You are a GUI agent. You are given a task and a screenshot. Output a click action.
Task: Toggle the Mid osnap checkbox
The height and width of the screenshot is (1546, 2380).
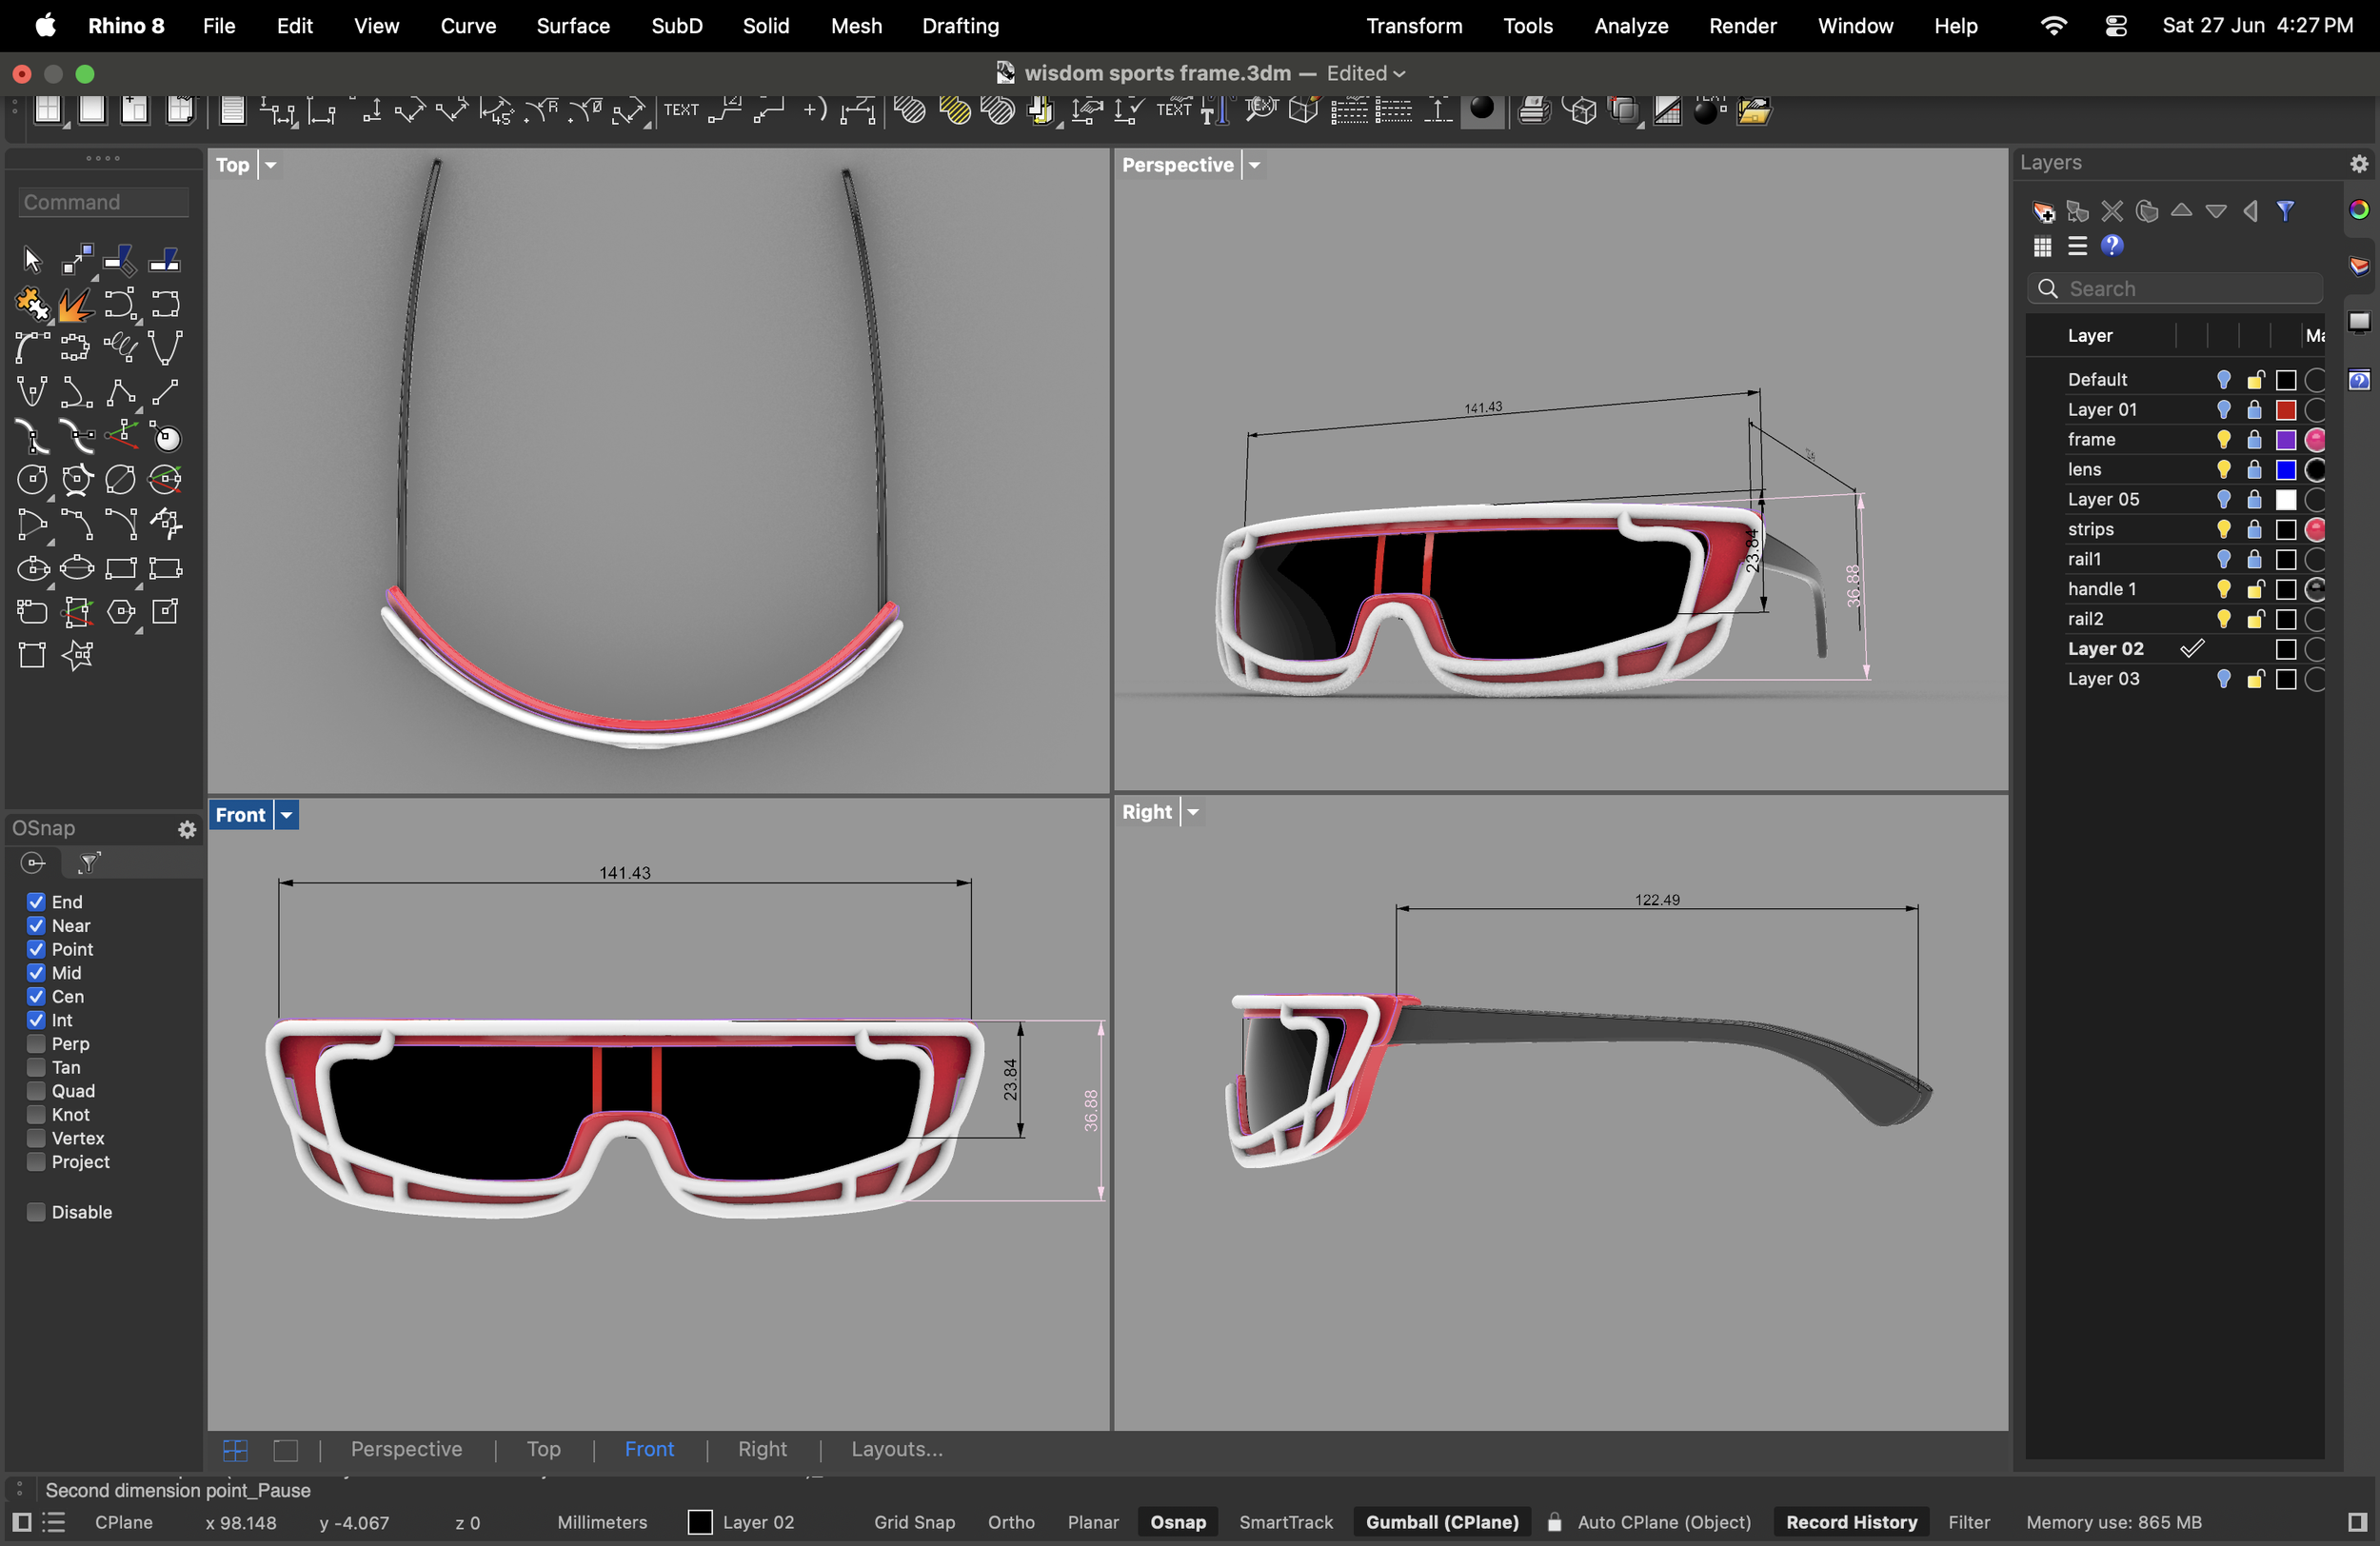coord(36,973)
